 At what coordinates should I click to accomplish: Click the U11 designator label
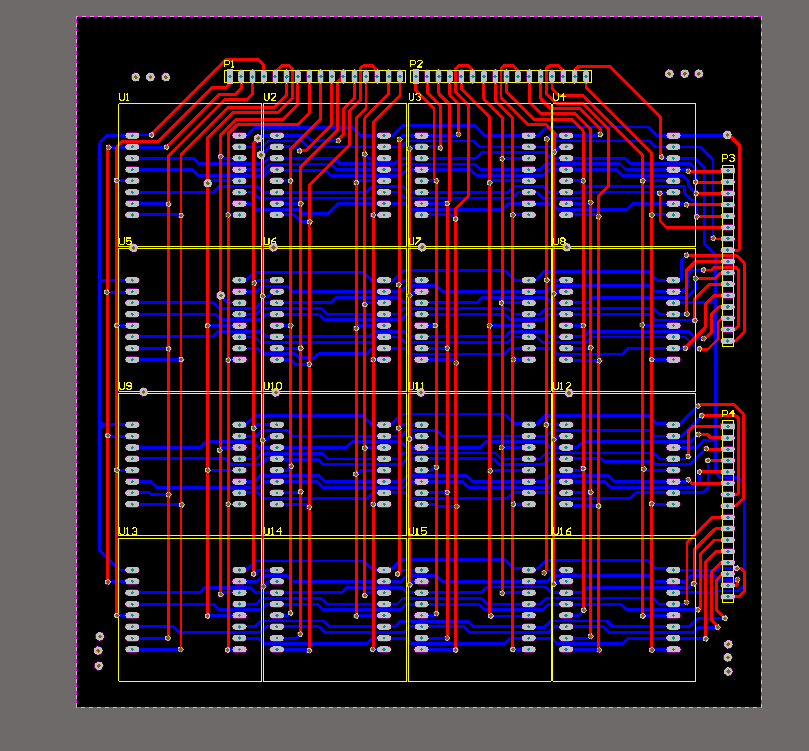(416, 386)
